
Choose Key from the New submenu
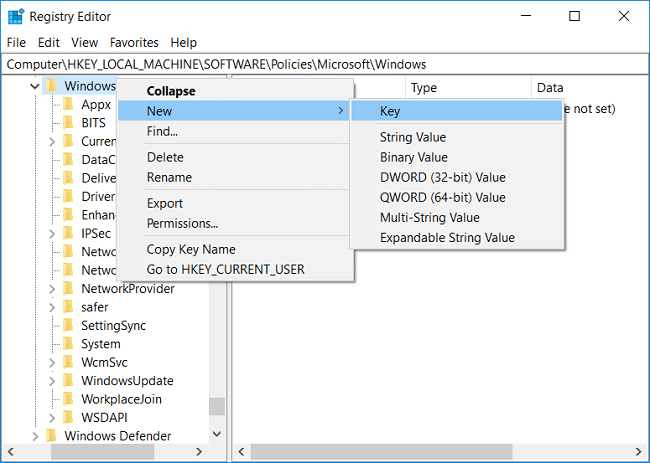tap(391, 112)
